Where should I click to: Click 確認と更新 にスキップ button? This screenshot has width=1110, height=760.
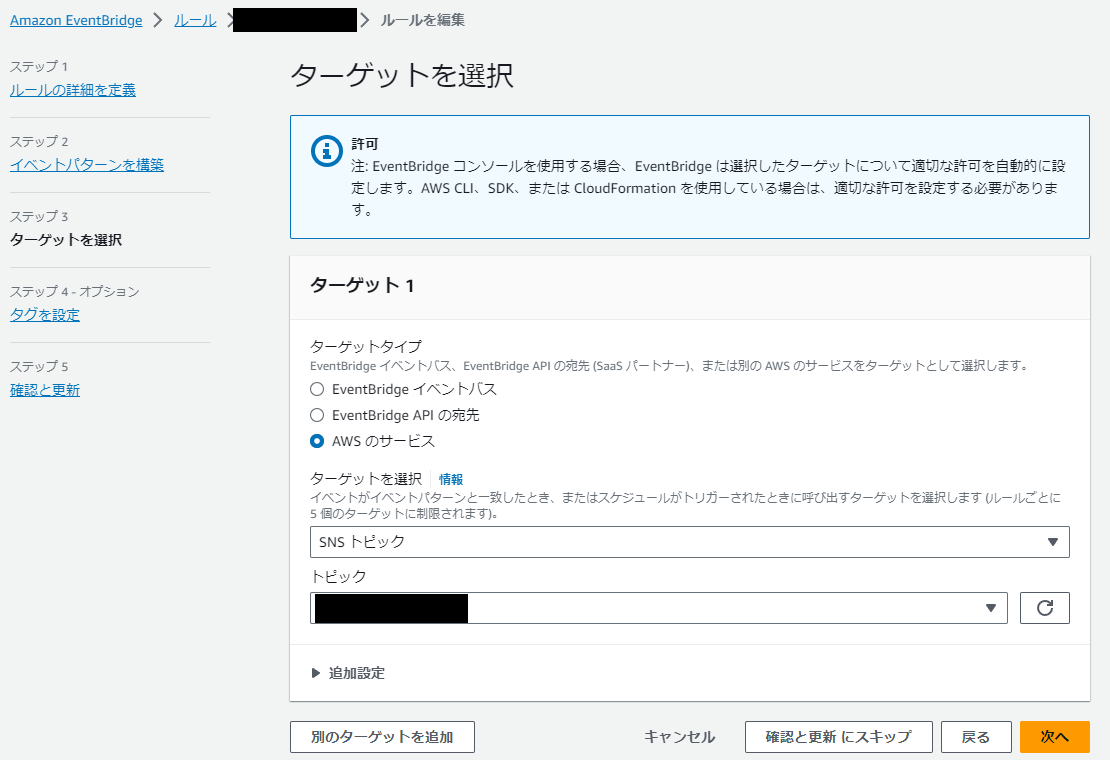click(838, 737)
